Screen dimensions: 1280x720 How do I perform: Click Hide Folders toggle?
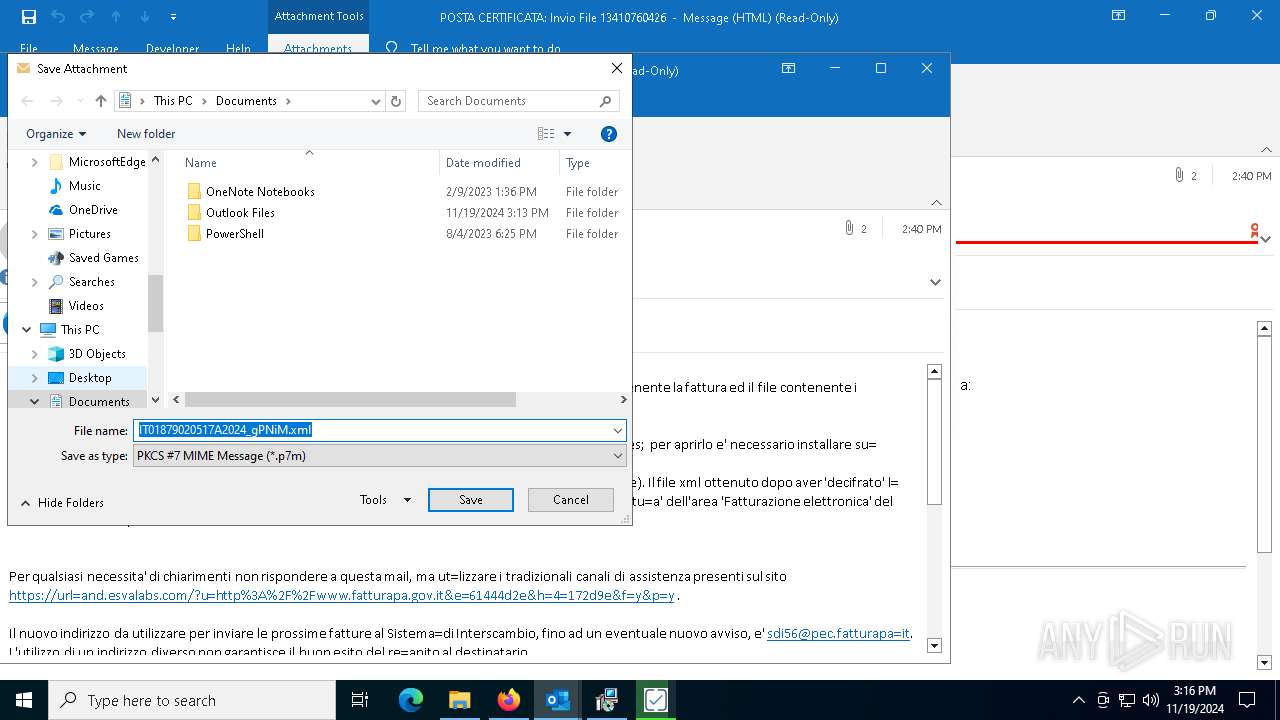click(62, 503)
